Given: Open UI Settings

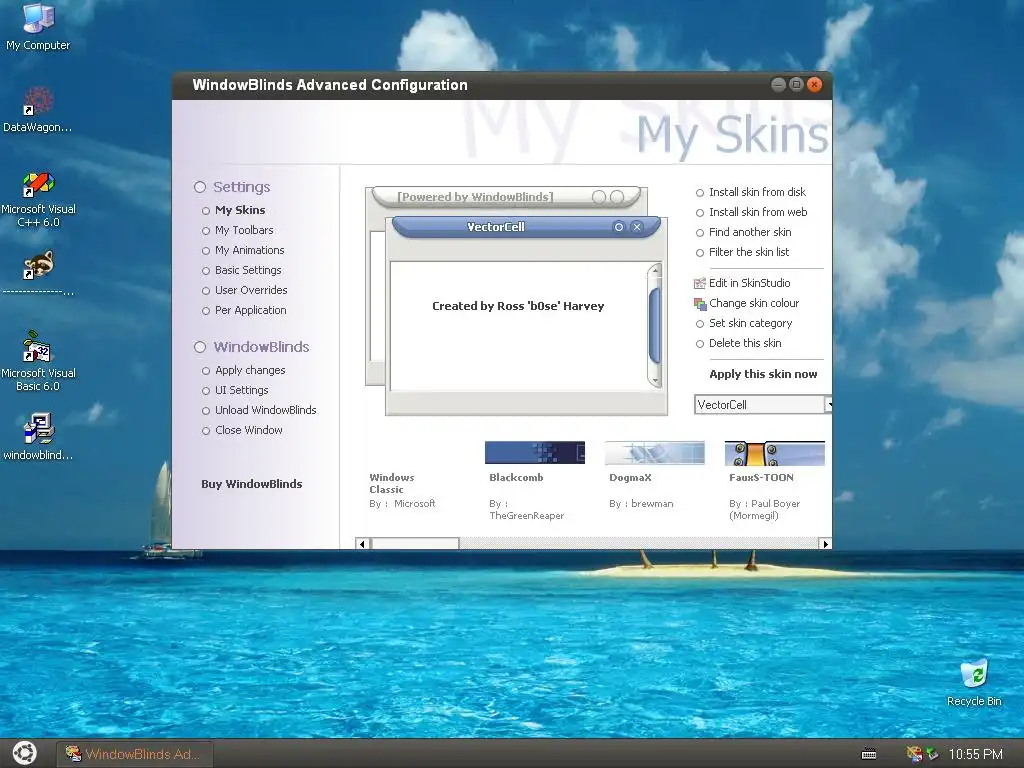Looking at the screenshot, I should pyautogui.click(x=242, y=390).
